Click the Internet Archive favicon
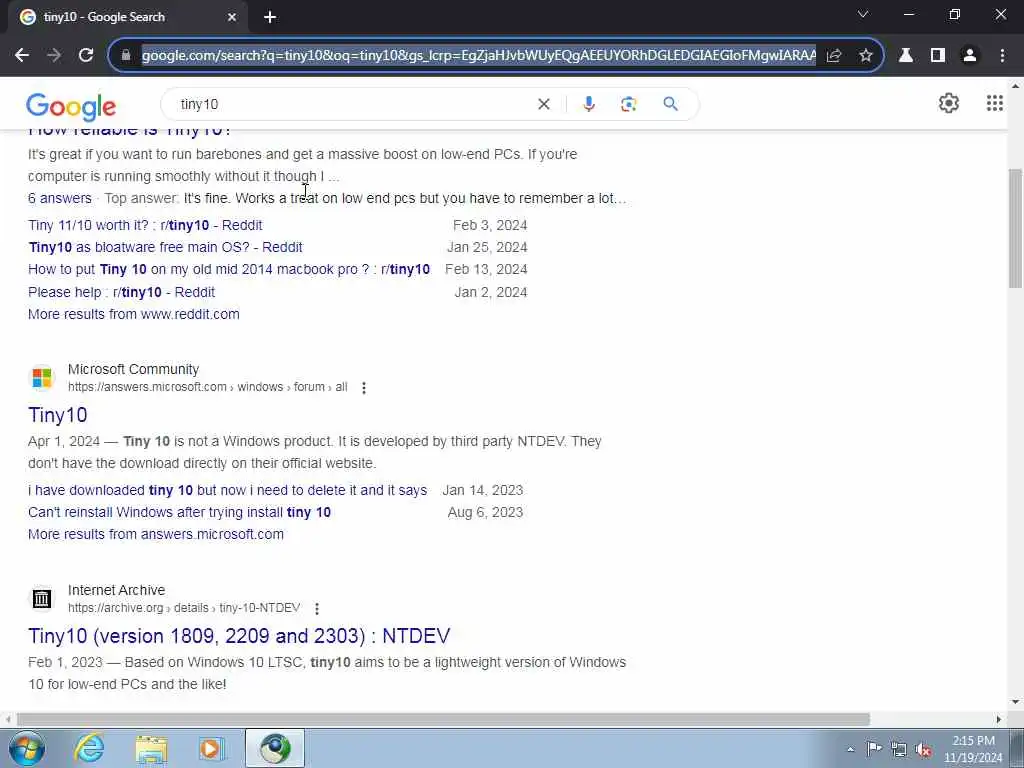The width and height of the screenshot is (1024, 768). pyautogui.click(x=42, y=598)
